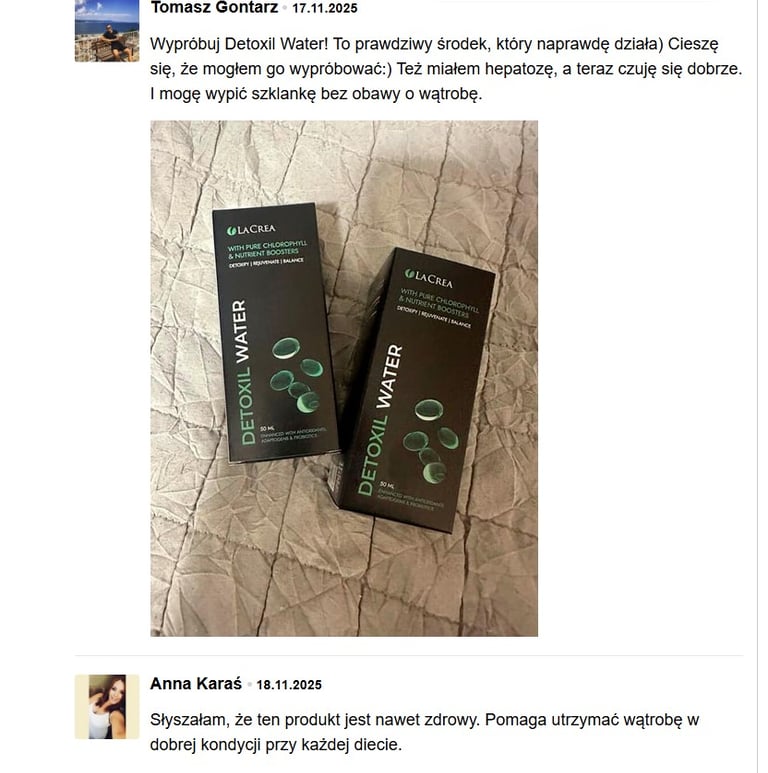This screenshot has width=768, height=773.
Task: Click the LaCrea logo on right box
Action: 428,278
